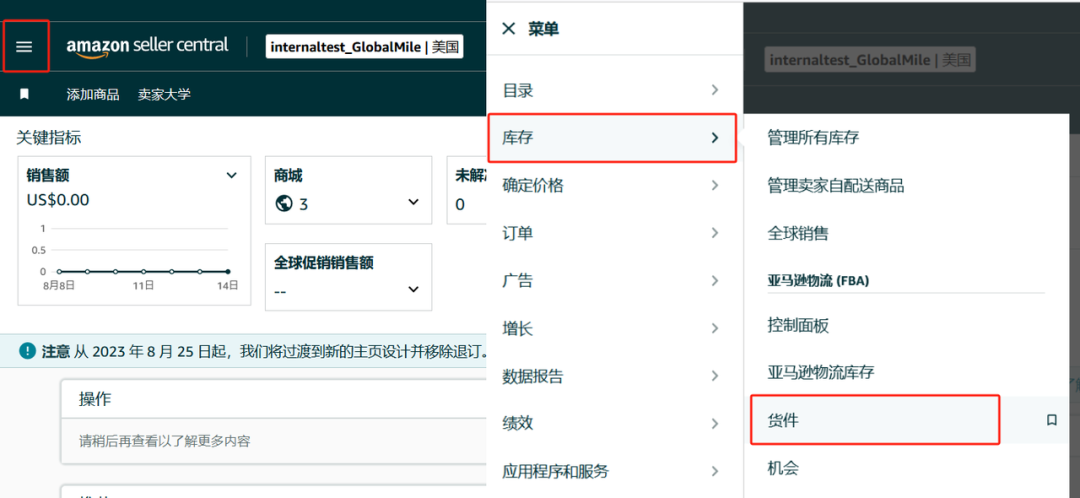Image resolution: width=1080 pixels, height=498 pixels.
Task: Expand the 绩效 menu chevron
Action: (x=715, y=424)
